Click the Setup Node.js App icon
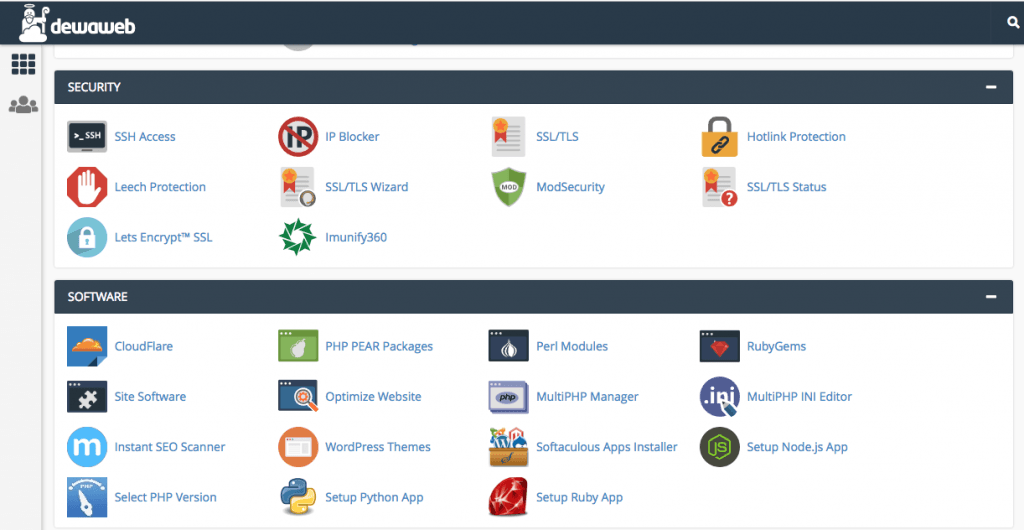Viewport: 1024px width, 530px height. [720, 446]
